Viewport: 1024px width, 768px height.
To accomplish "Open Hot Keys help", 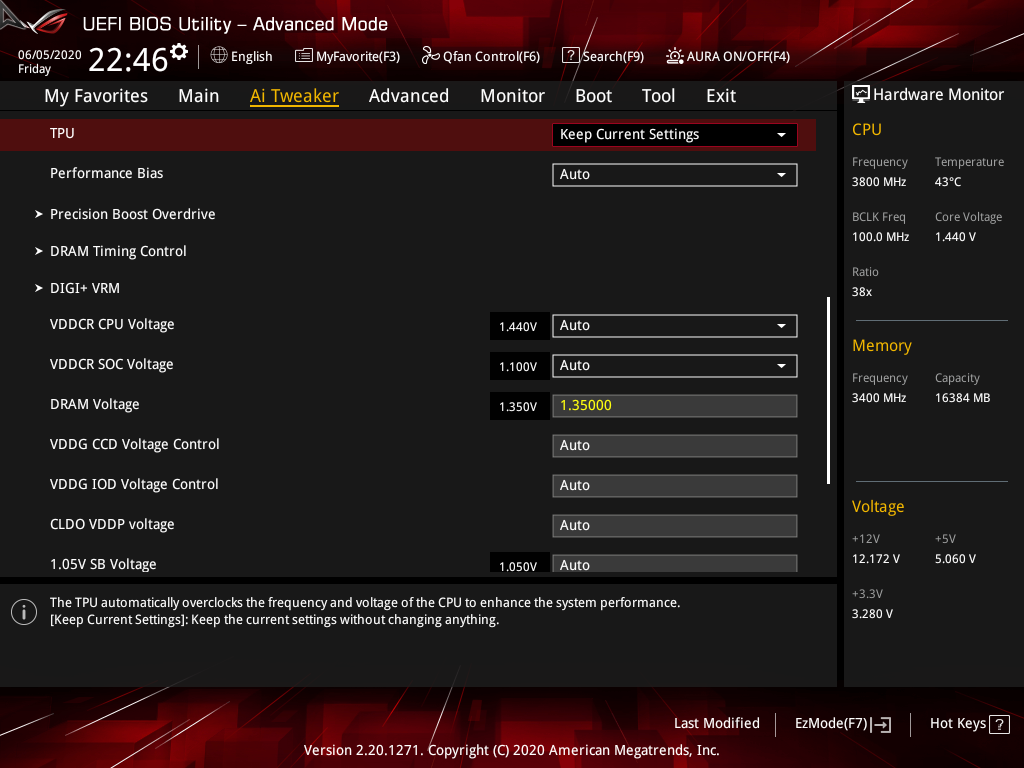I will coord(969,724).
